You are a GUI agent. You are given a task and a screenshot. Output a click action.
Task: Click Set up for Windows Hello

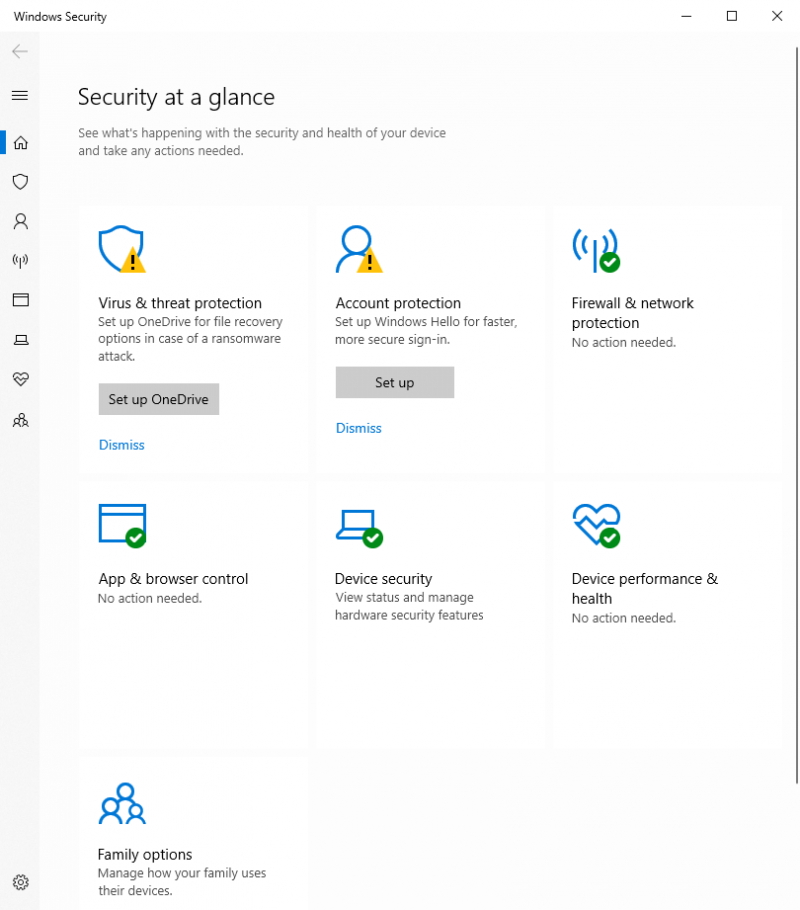click(x=395, y=382)
